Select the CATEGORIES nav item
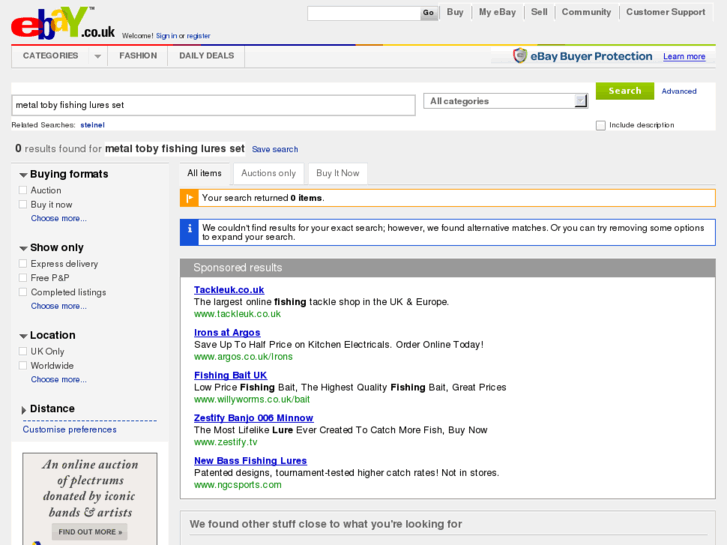 pyautogui.click(x=51, y=56)
